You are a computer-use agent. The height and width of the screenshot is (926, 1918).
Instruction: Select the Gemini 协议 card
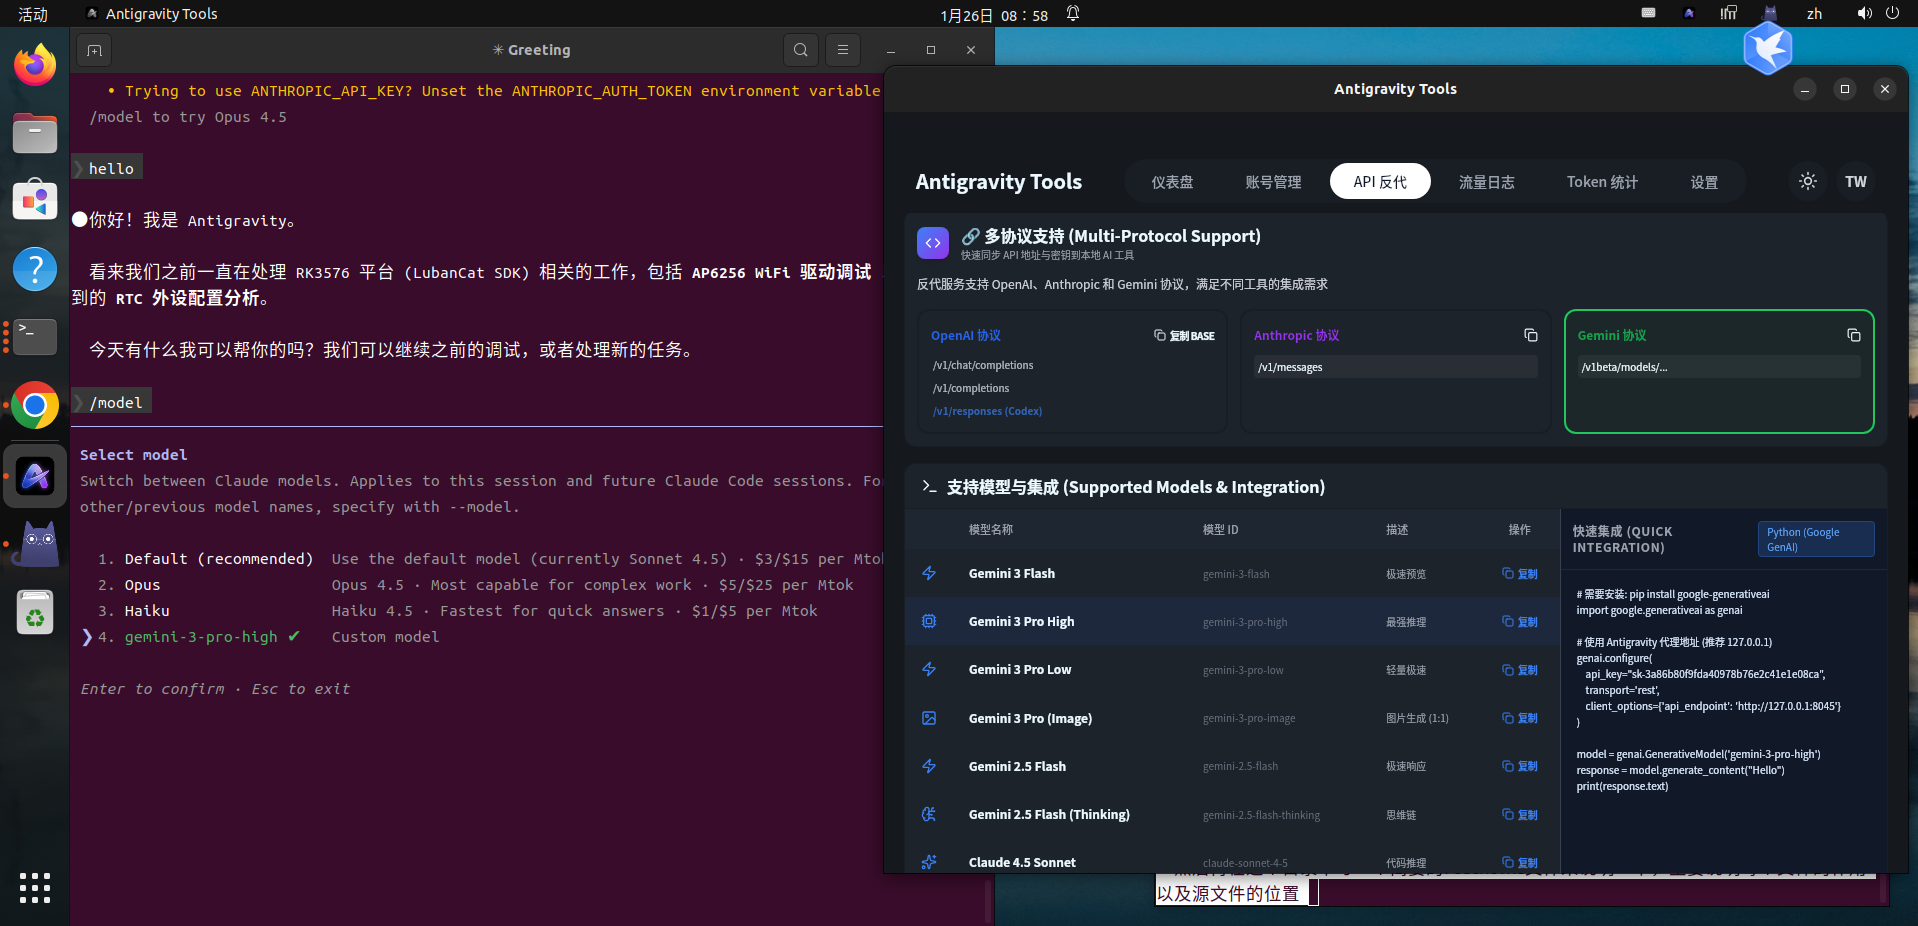(x=1719, y=371)
